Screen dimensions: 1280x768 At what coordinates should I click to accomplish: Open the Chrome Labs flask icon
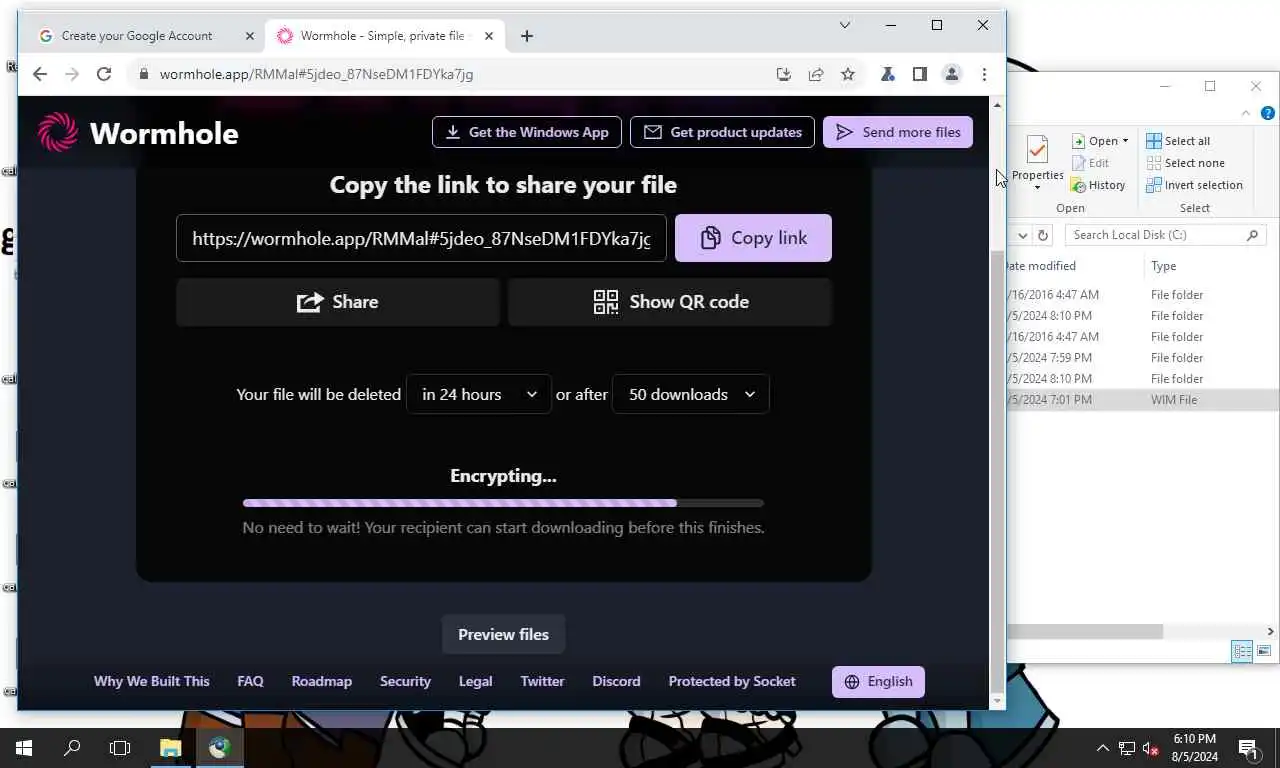(887, 74)
